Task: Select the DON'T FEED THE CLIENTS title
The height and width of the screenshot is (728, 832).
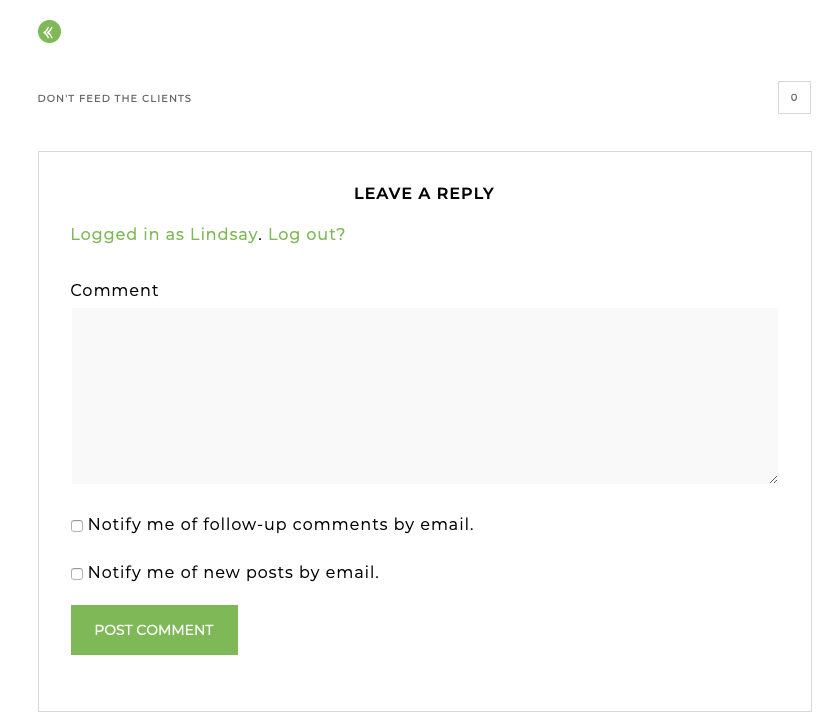Action: [x=114, y=99]
